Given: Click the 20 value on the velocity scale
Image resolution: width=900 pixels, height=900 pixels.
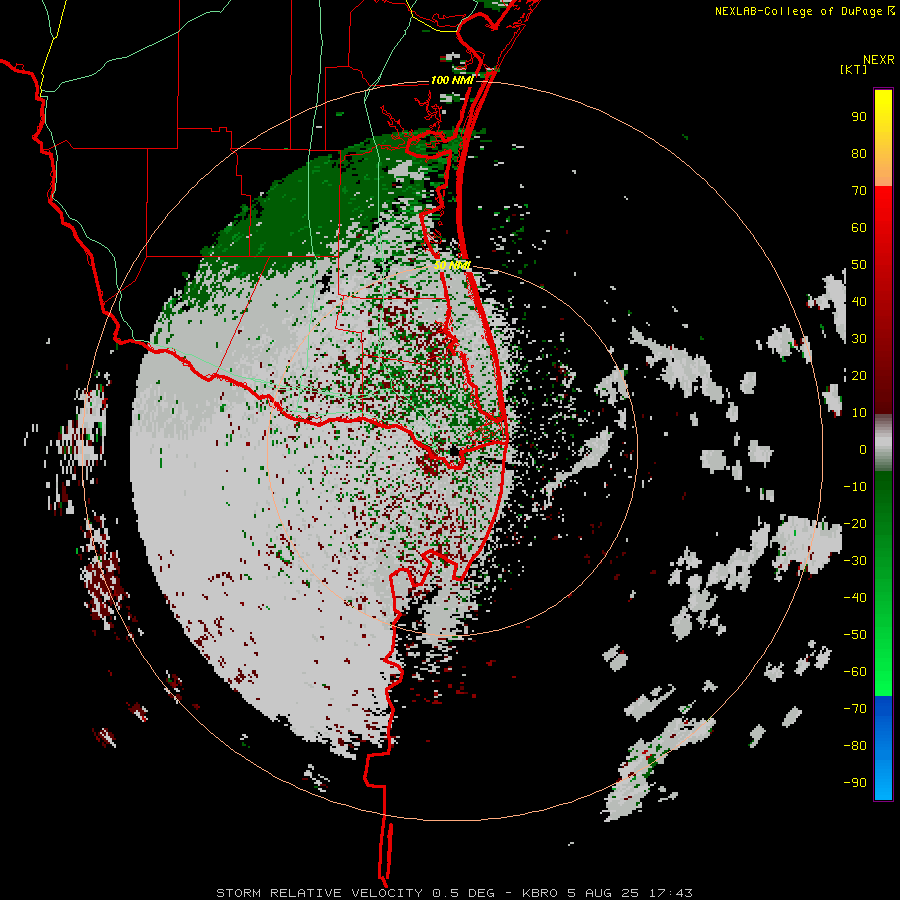Looking at the screenshot, I should (x=859, y=376).
